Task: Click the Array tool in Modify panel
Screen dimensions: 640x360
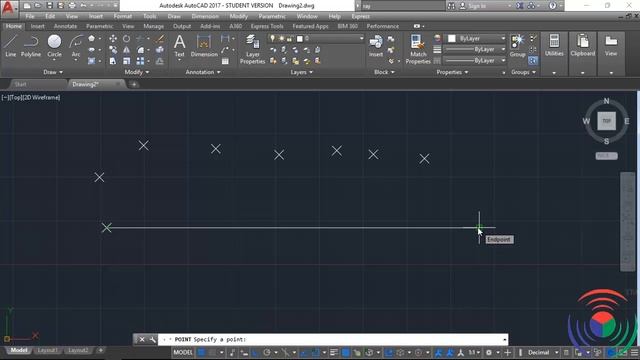Action: click(140, 61)
